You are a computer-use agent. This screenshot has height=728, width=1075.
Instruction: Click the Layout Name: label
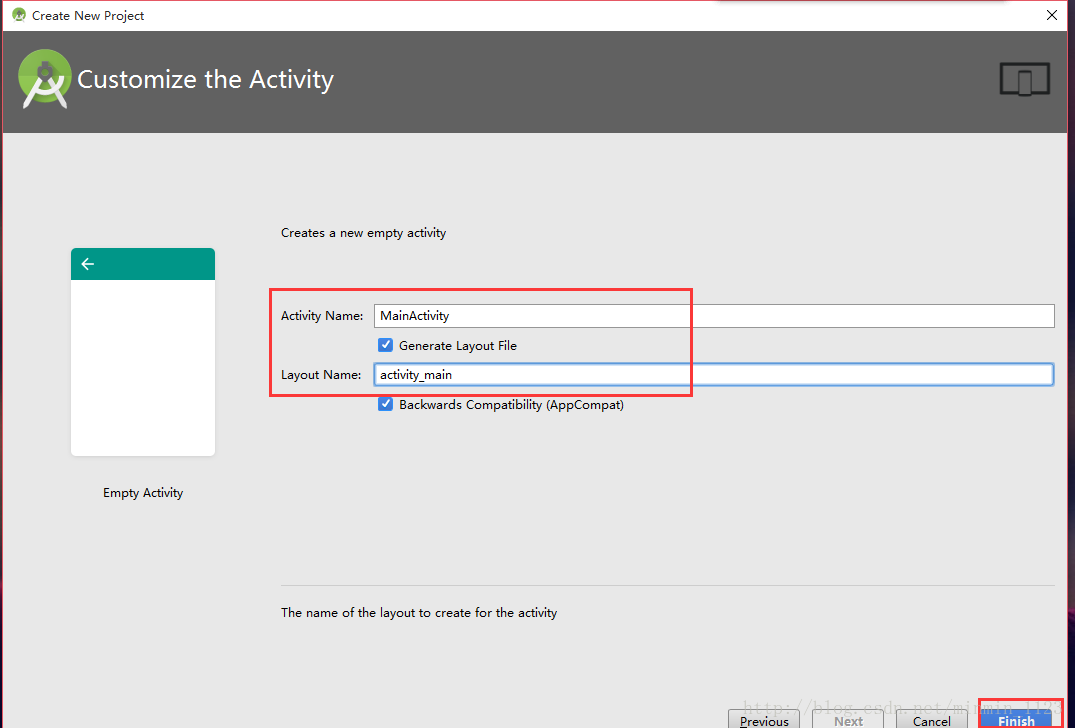click(321, 375)
